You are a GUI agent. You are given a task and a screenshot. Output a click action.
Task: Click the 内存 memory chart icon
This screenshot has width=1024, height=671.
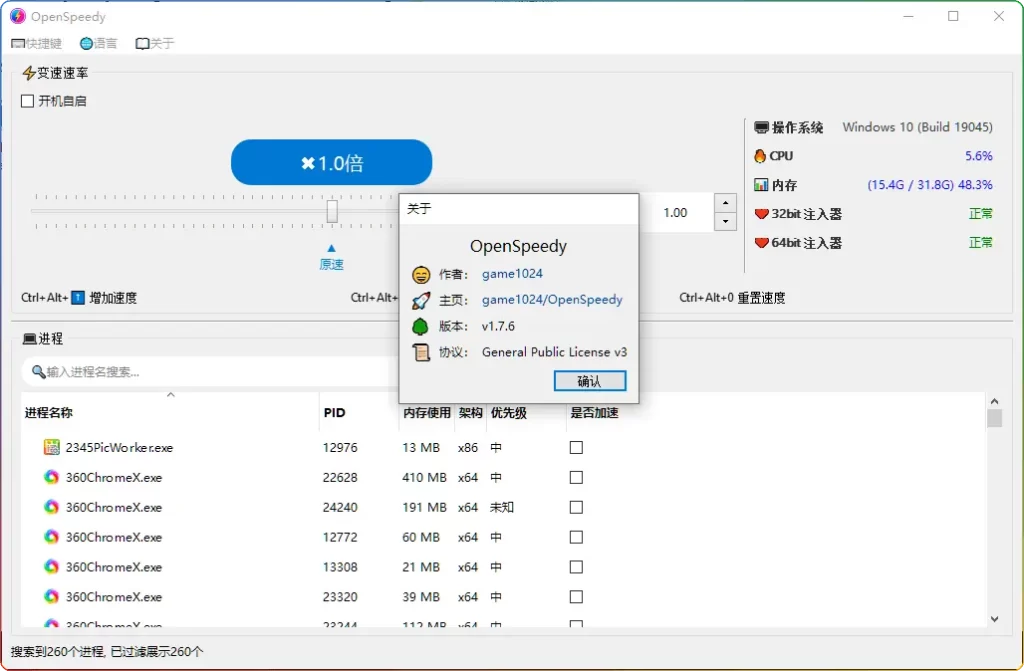pyautogui.click(x=761, y=185)
